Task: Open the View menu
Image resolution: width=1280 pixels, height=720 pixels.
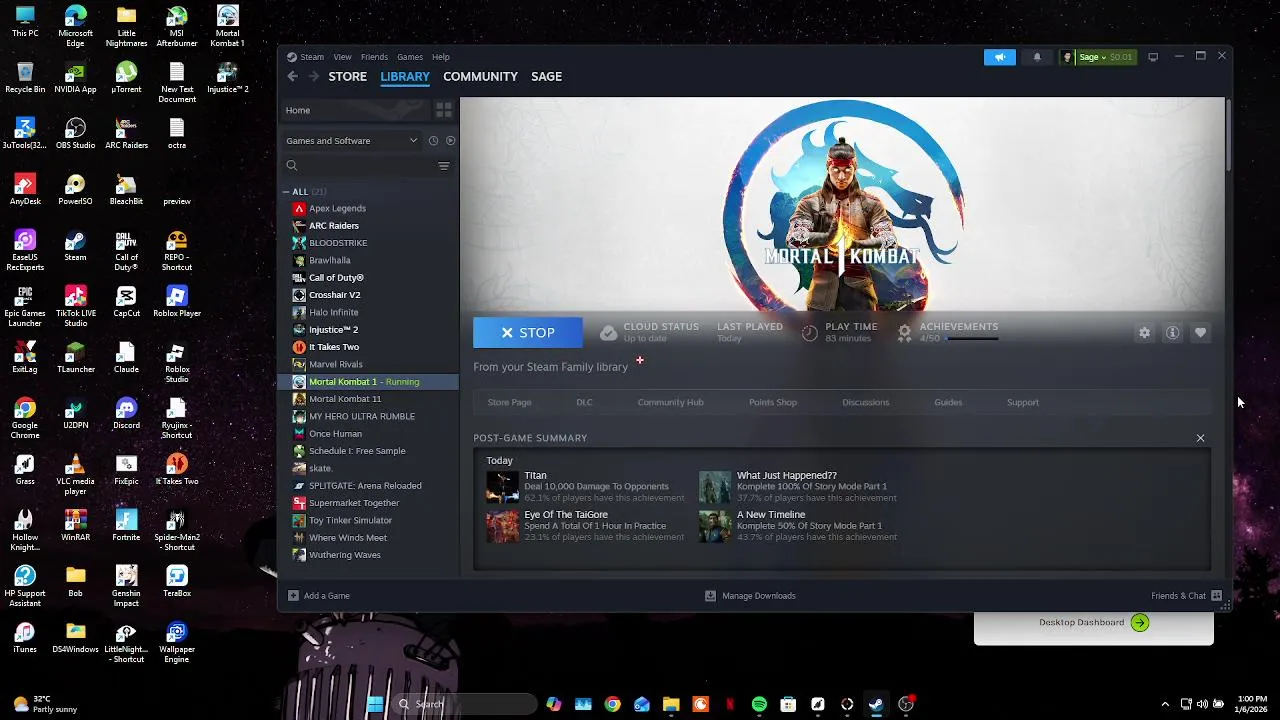Action: click(x=342, y=57)
